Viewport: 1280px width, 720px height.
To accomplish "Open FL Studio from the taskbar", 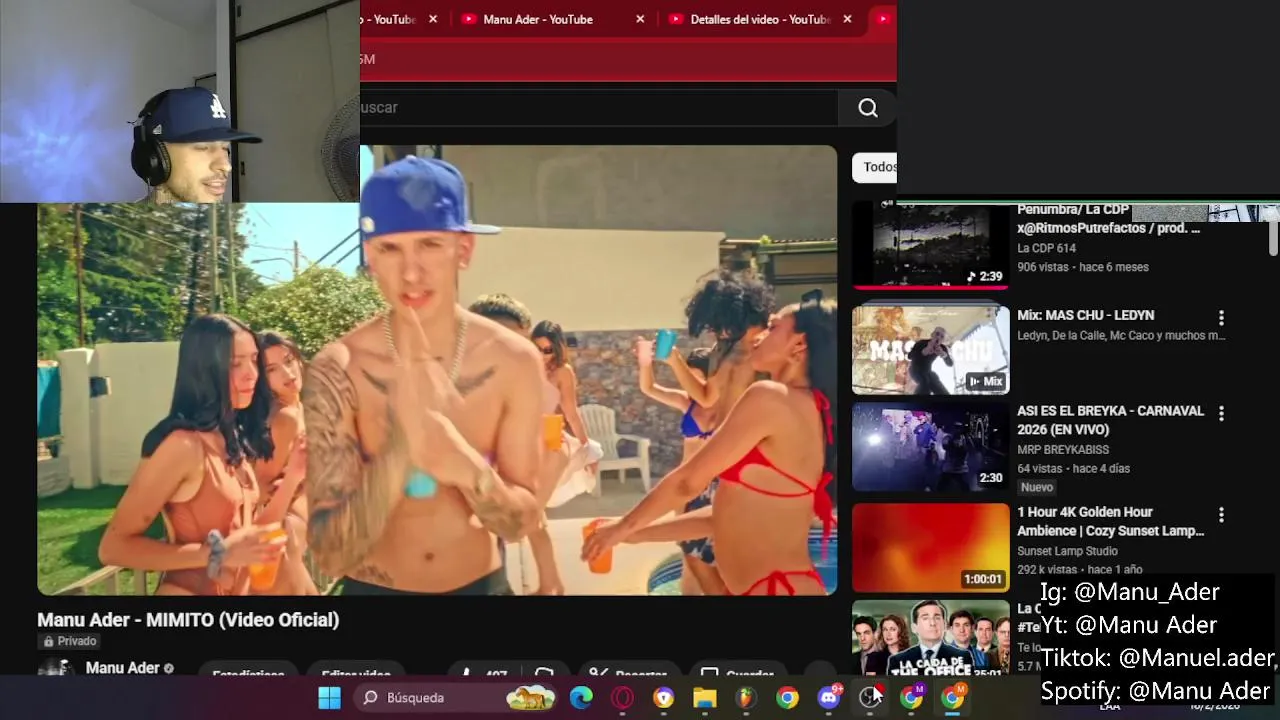I will (746, 697).
